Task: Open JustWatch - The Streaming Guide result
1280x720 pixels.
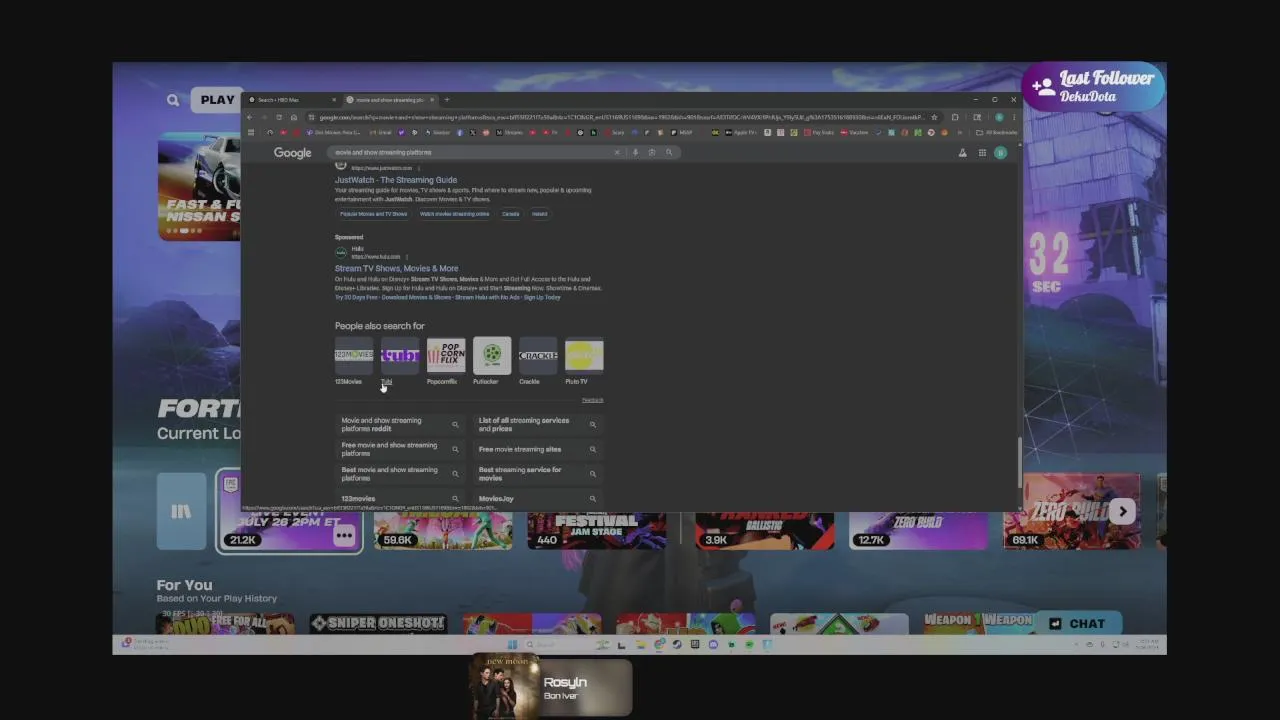Action: click(x=396, y=180)
